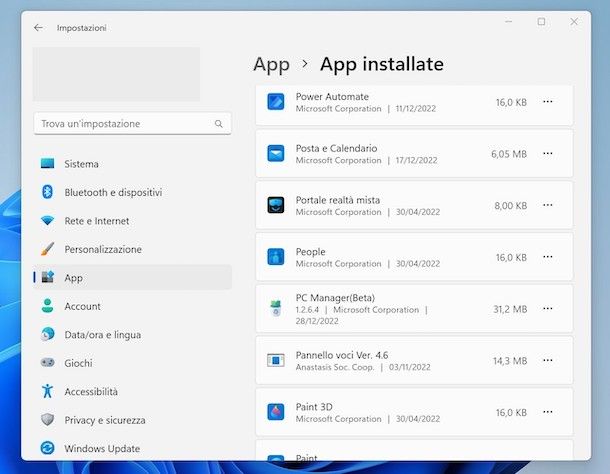The height and width of the screenshot is (474, 610).
Task: Click the 17/12/2022 install date
Action: click(416, 160)
